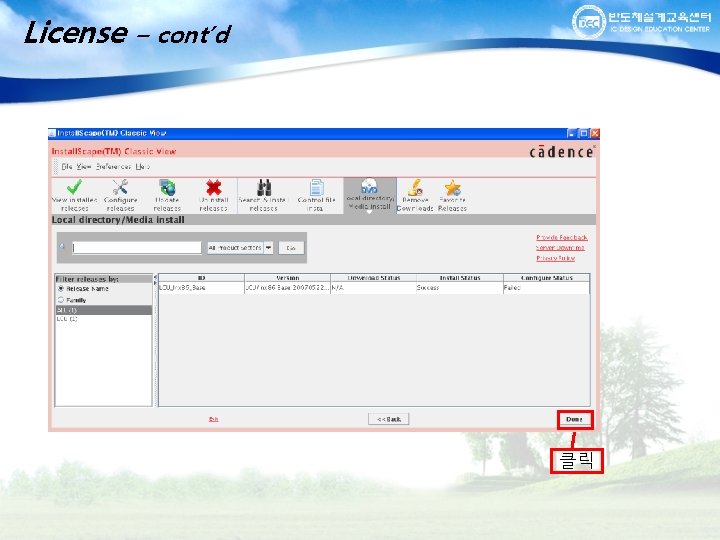This screenshot has height=540, width=720.
Task: Open the Server downtime link
Action: 560,248
